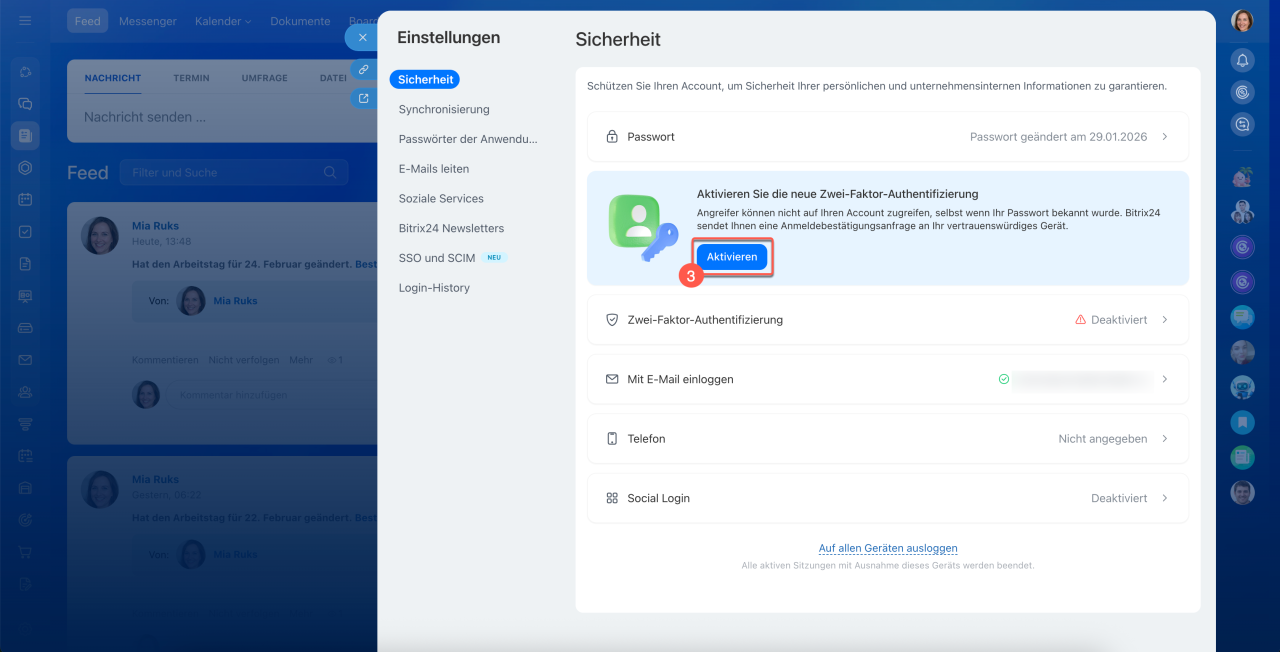
Task: Click the chat bubbles sidebar icon
Action: (x=25, y=103)
